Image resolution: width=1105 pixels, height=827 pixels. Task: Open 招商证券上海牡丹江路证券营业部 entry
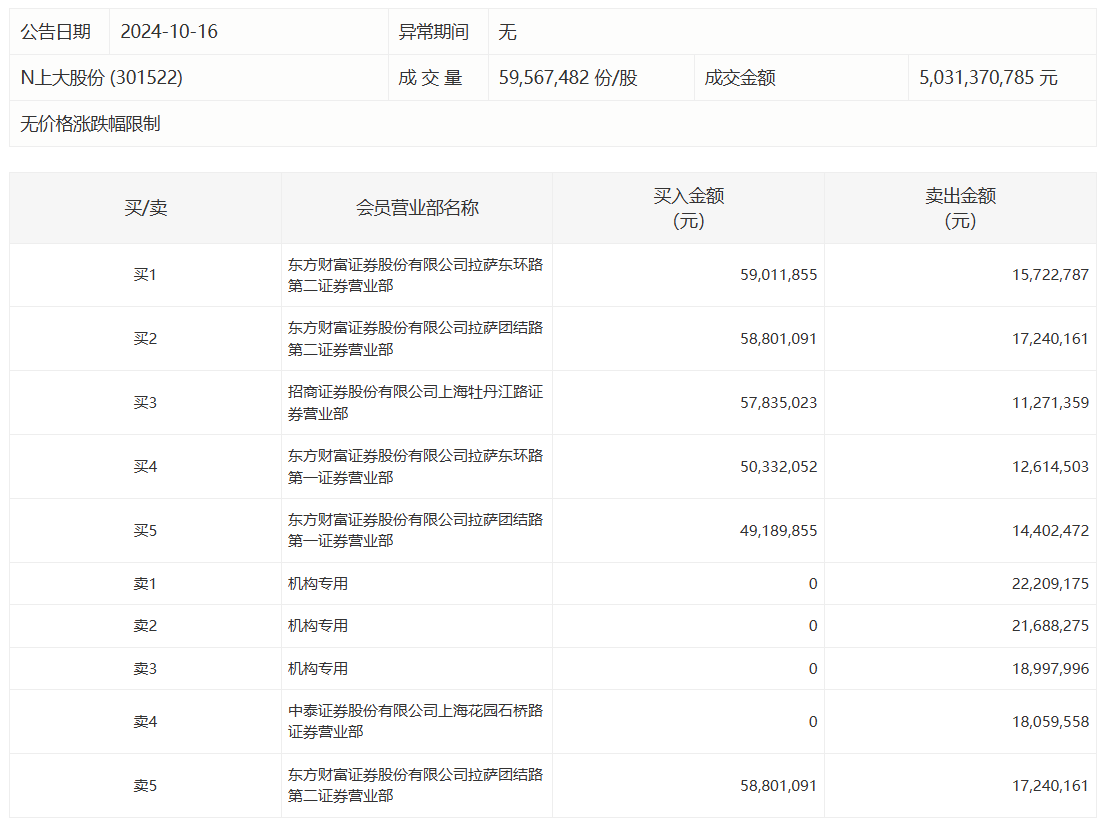click(x=415, y=402)
